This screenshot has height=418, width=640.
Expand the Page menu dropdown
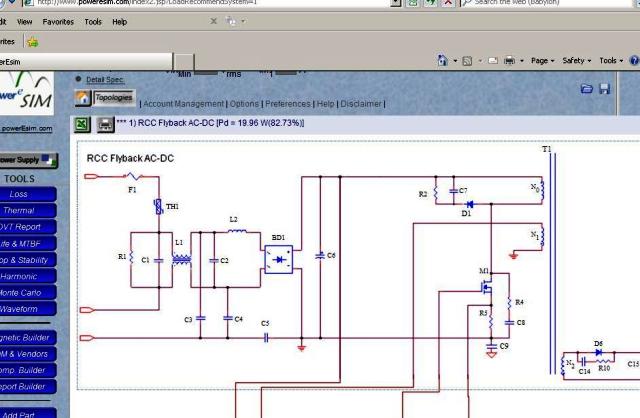pos(542,61)
